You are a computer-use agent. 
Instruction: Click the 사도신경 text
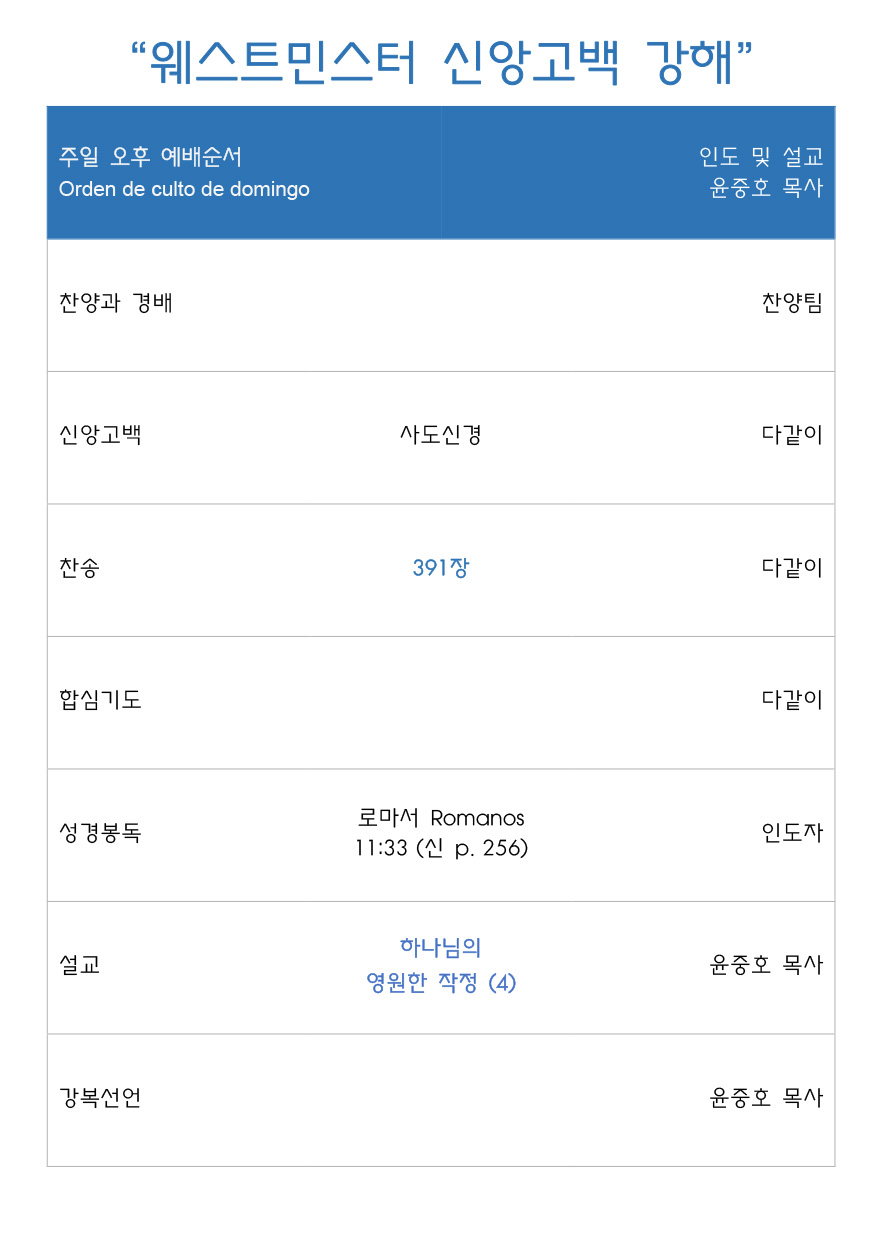pos(441,435)
